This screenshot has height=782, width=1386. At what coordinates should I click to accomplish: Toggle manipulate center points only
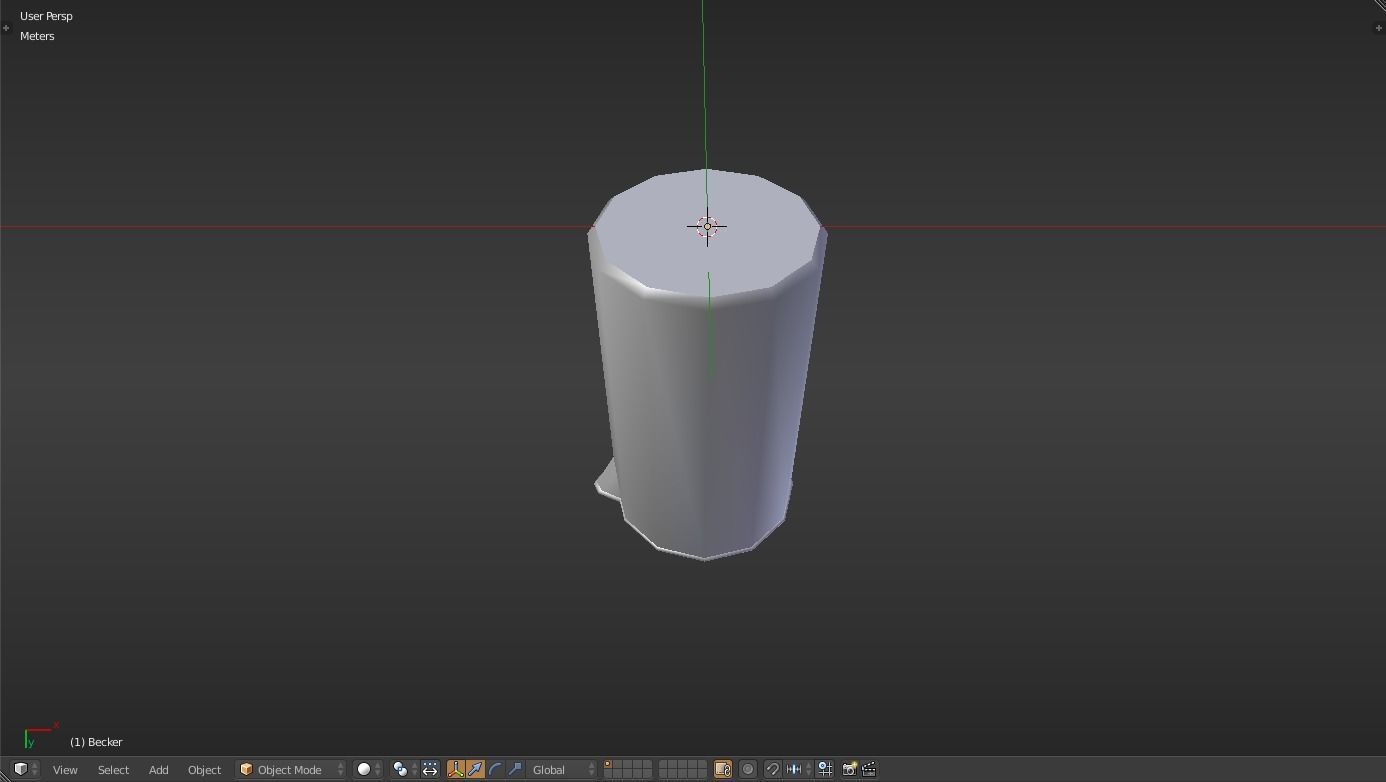coord(430,769)
